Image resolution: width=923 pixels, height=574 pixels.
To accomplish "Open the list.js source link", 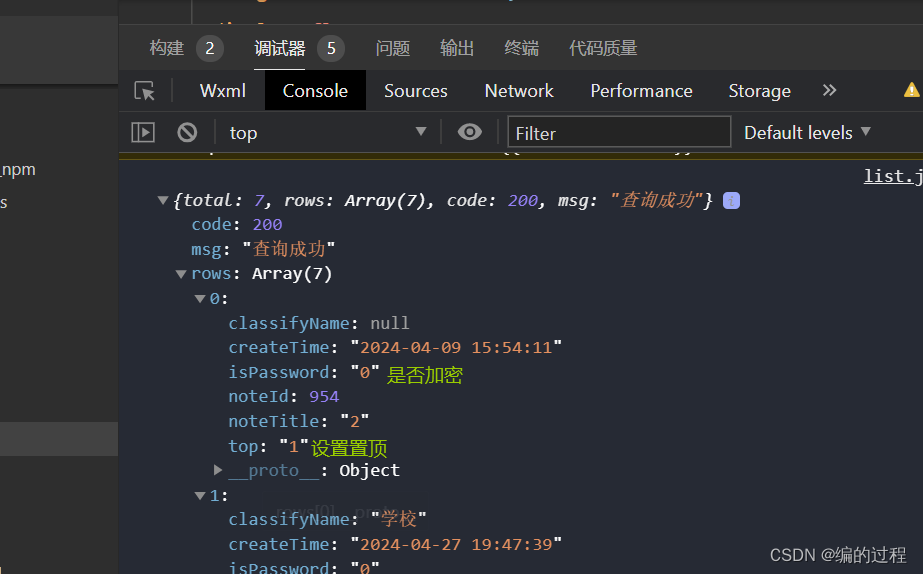I will pyautogui.click(x=892, y=176).
